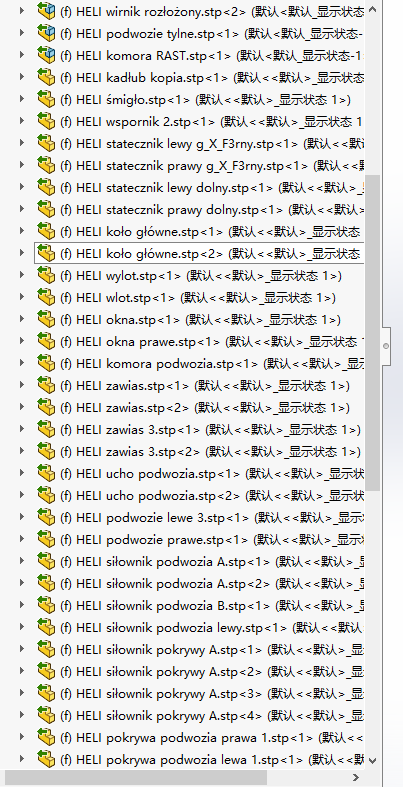Select HELI zawias 3.stp<1> component
403x787 pixels.
(x=210, y=430)
